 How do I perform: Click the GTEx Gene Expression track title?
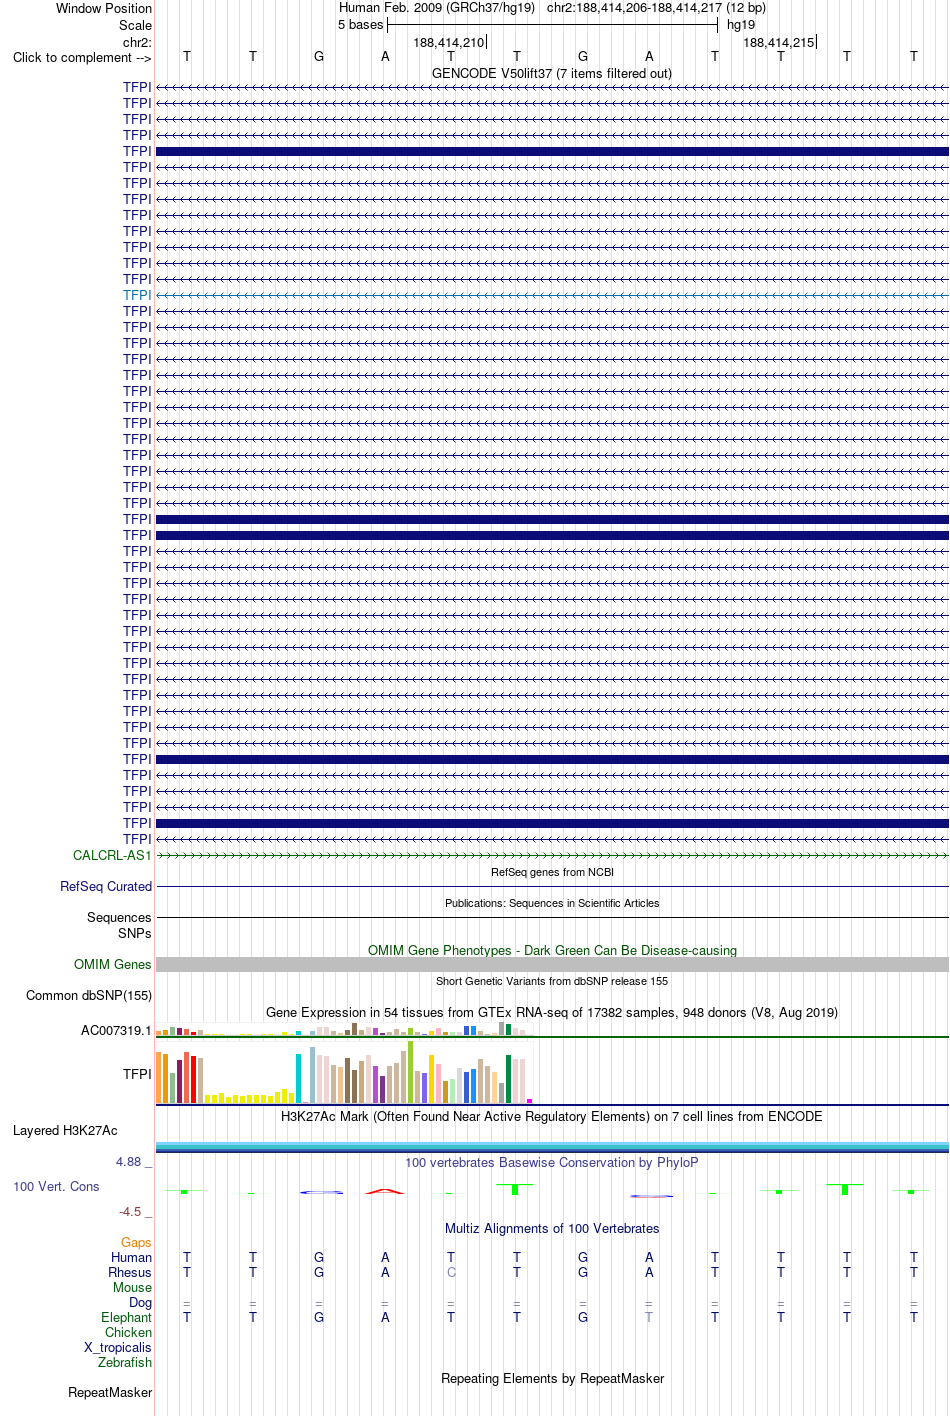point(552,1012)
